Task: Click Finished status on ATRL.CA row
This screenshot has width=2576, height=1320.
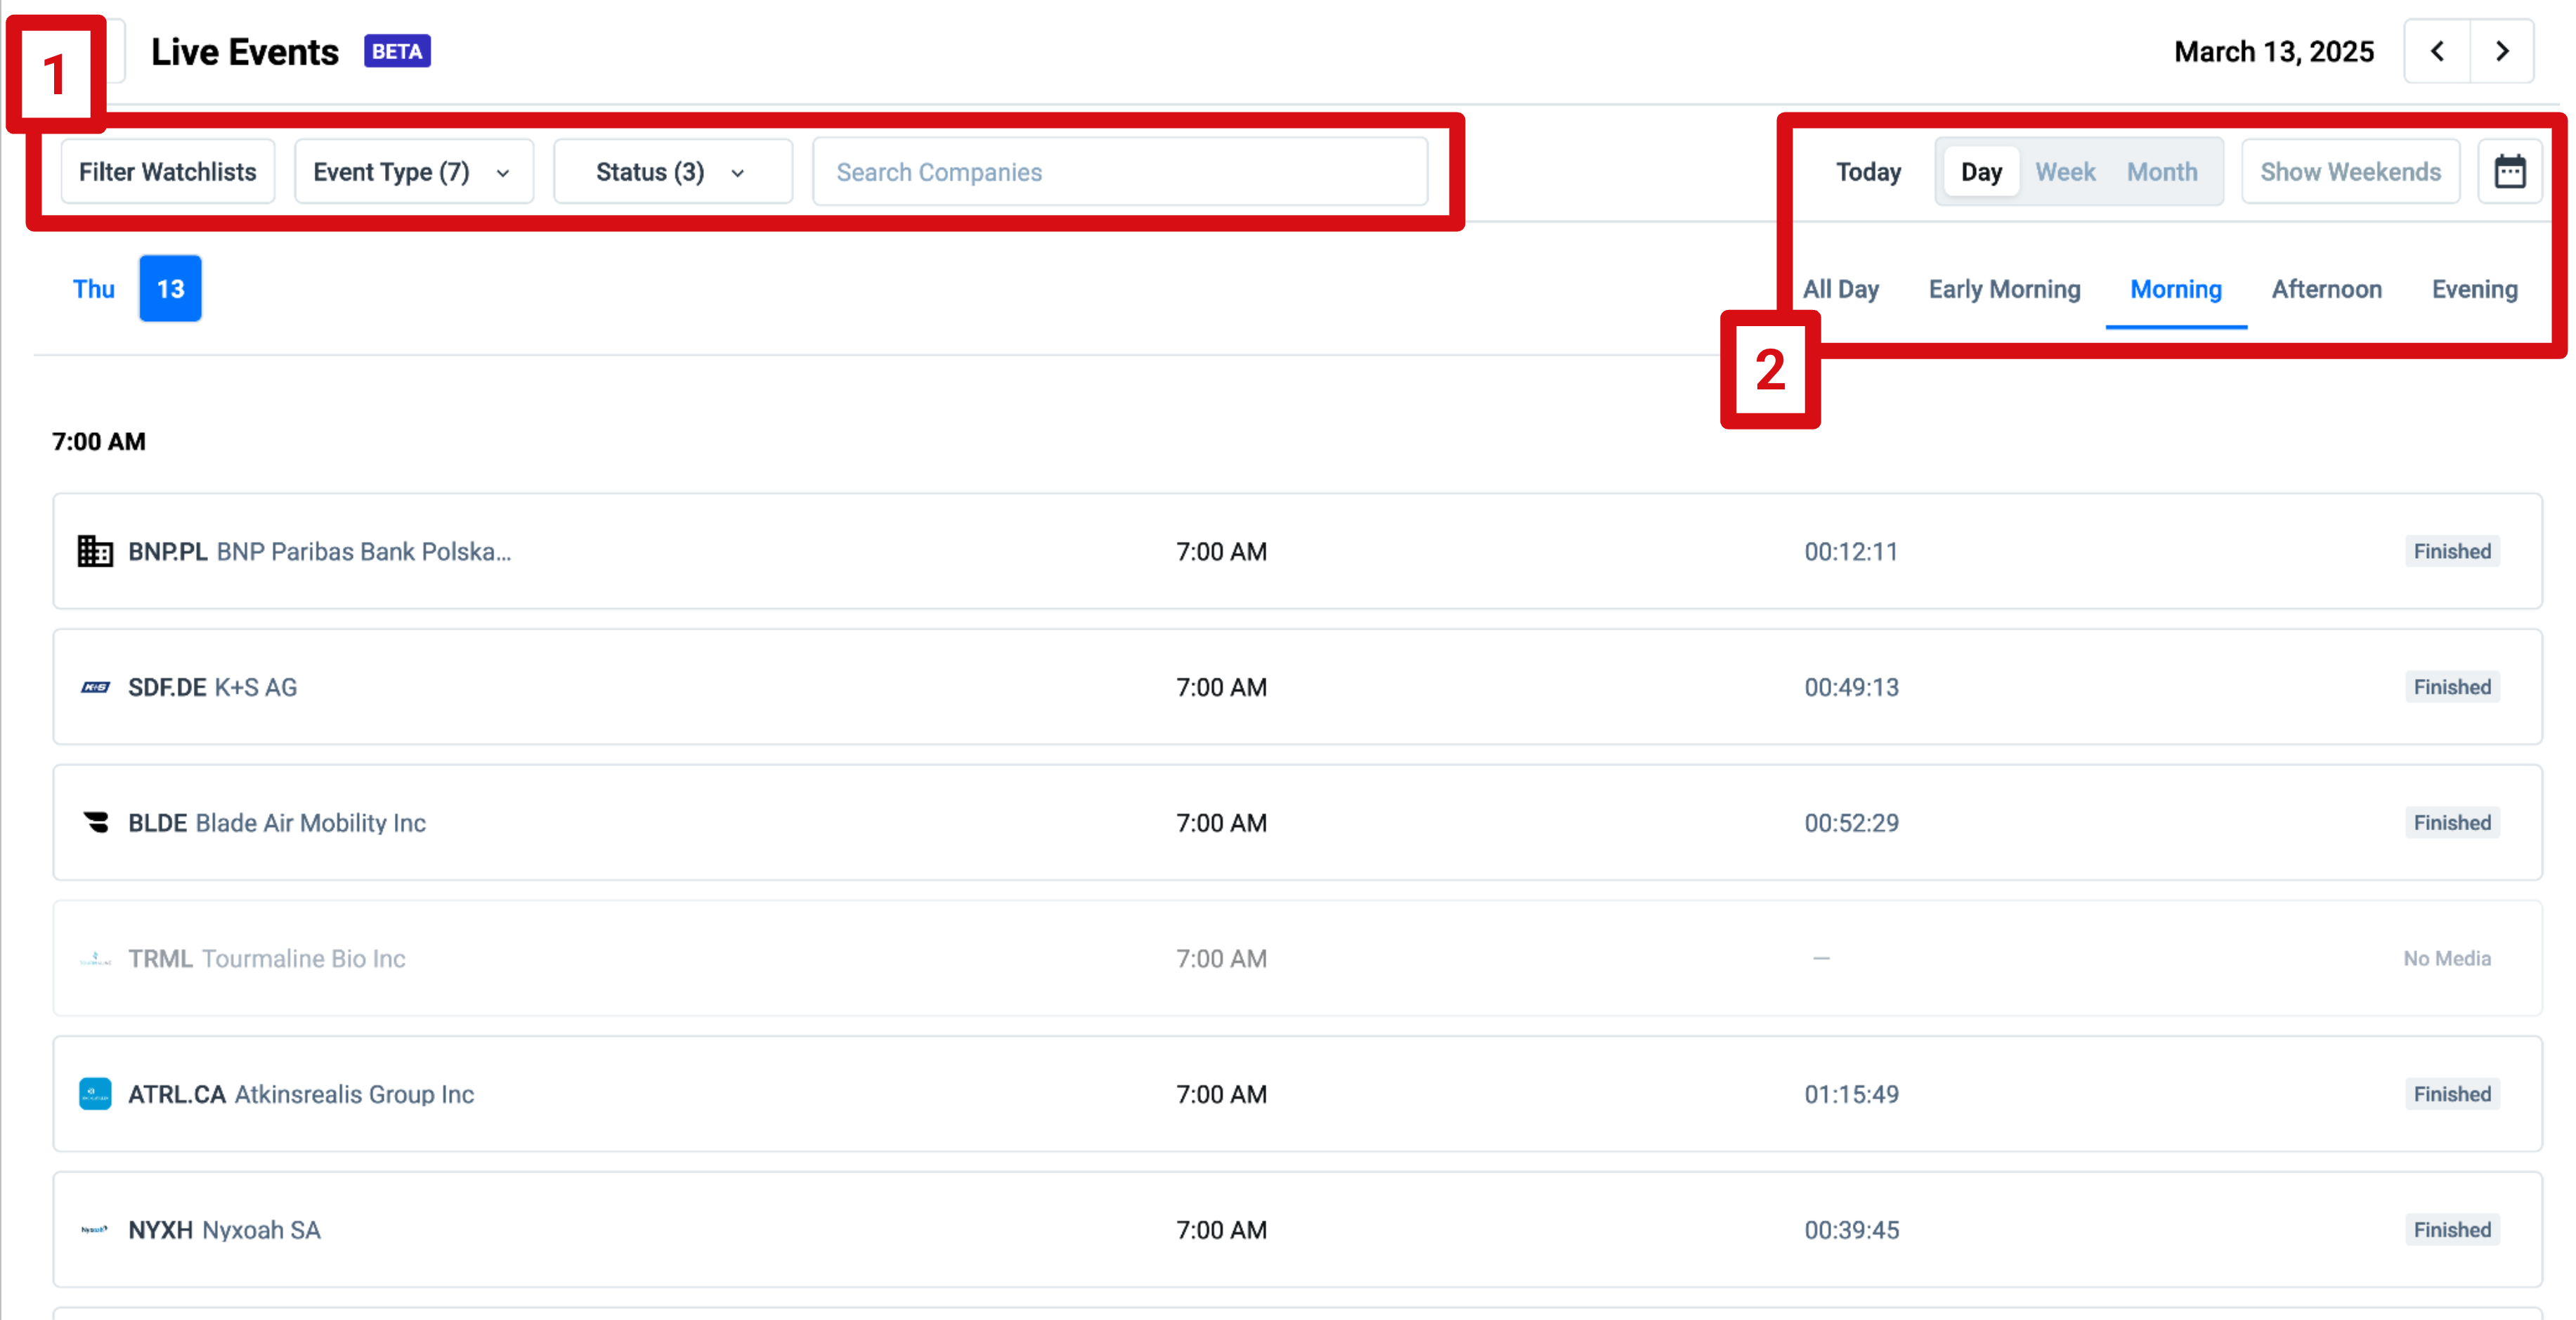Action: coord(2452,1093)
